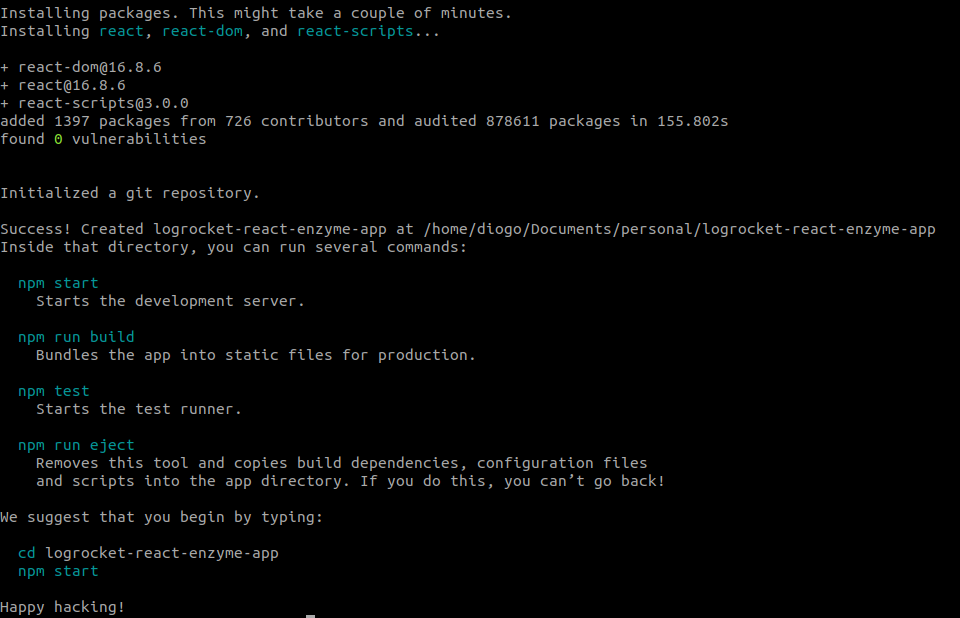
Task: Click the 'react-dom' package name in cyan
Action: [x=202, y=31]
